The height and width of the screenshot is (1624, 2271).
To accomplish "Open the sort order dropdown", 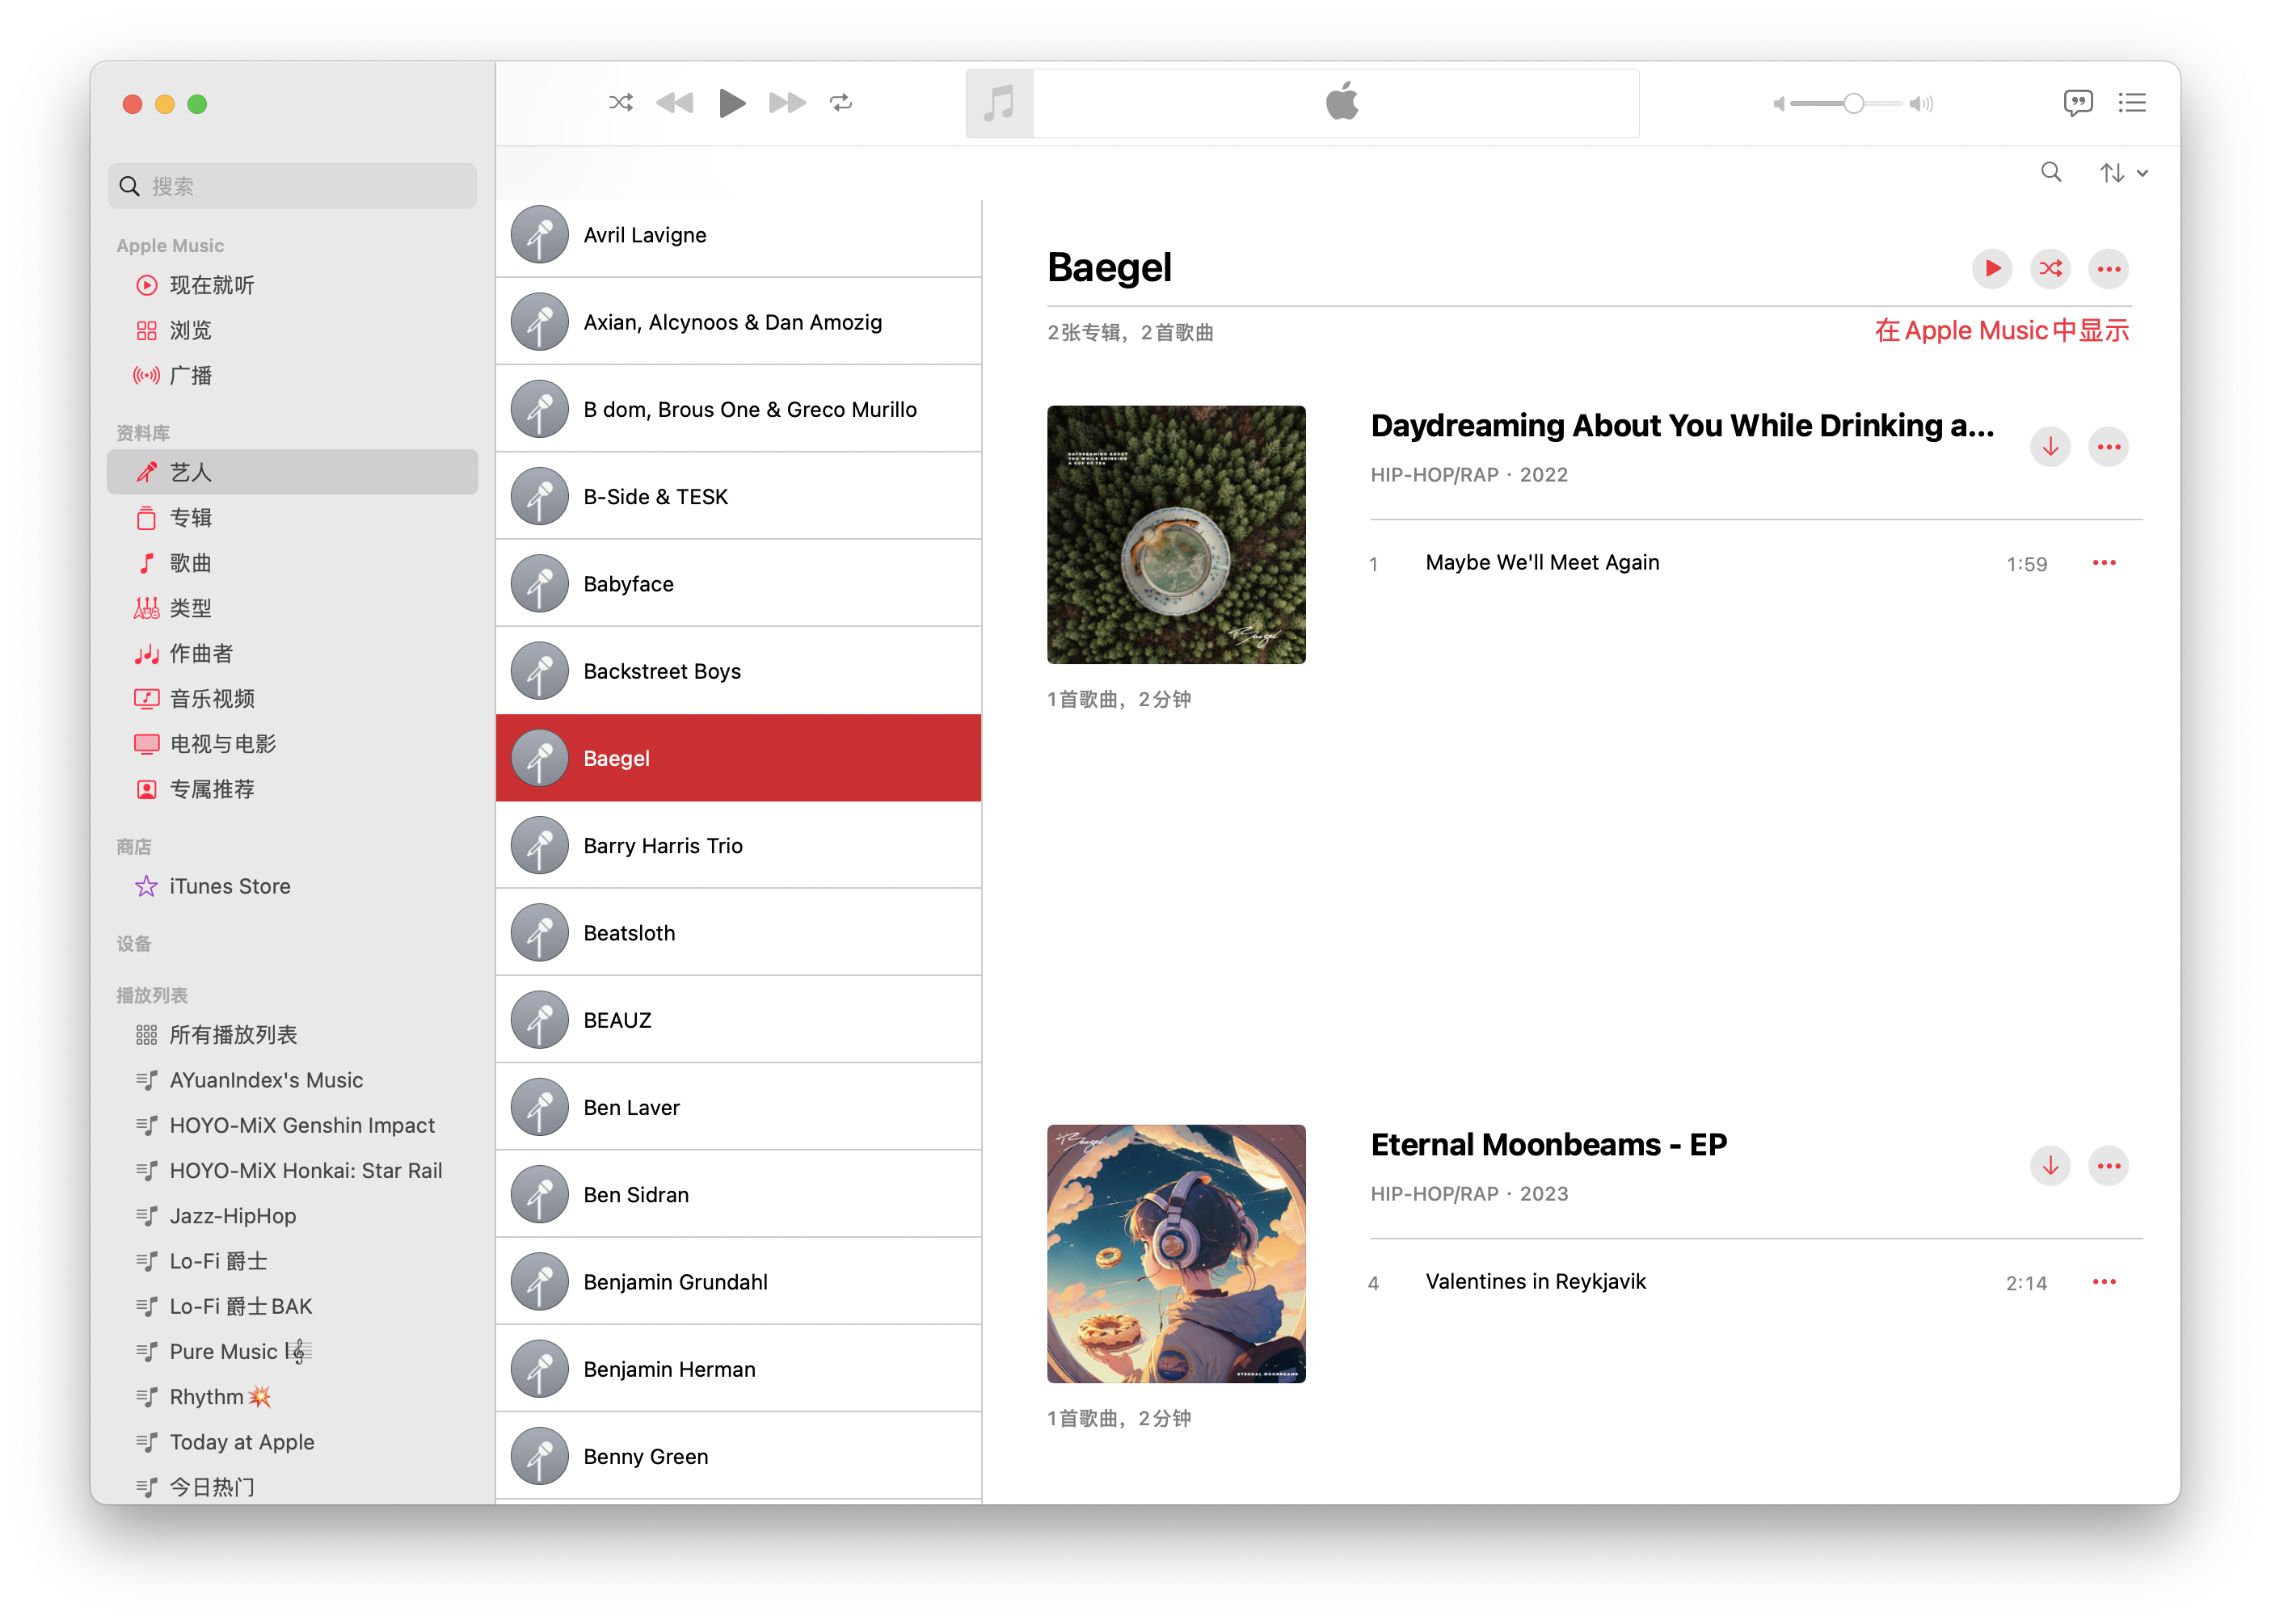I will point(2123,173).
